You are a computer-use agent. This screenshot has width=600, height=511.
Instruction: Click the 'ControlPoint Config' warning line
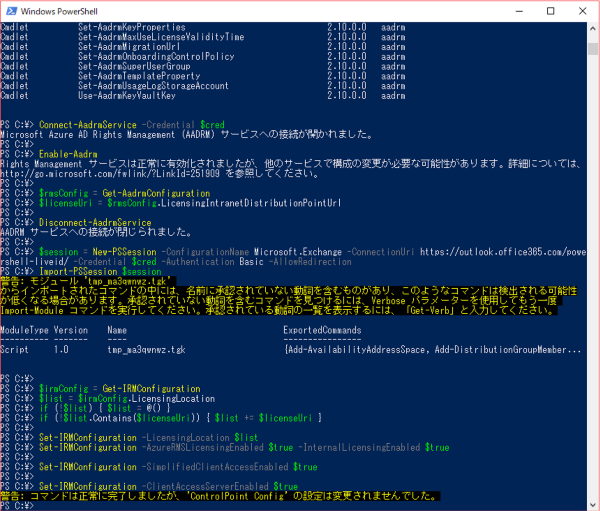[x=220, y=496]
